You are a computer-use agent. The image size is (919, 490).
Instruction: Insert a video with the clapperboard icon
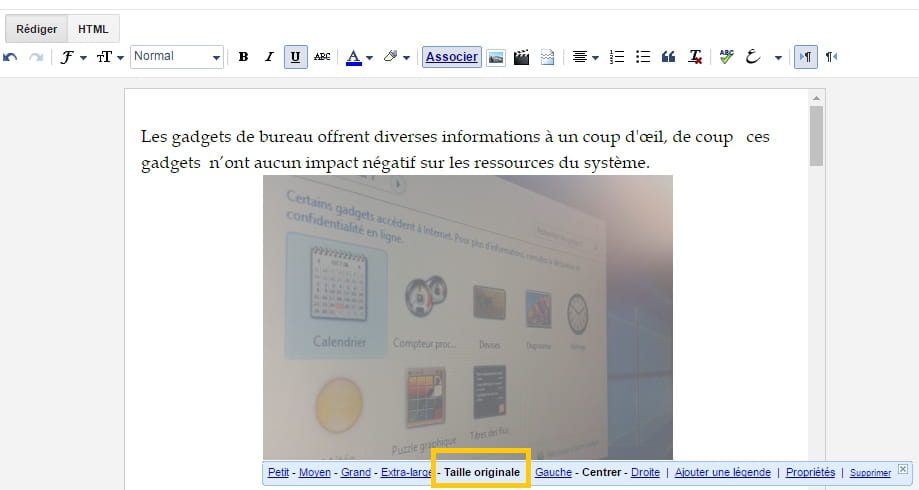tap(521, 57)
